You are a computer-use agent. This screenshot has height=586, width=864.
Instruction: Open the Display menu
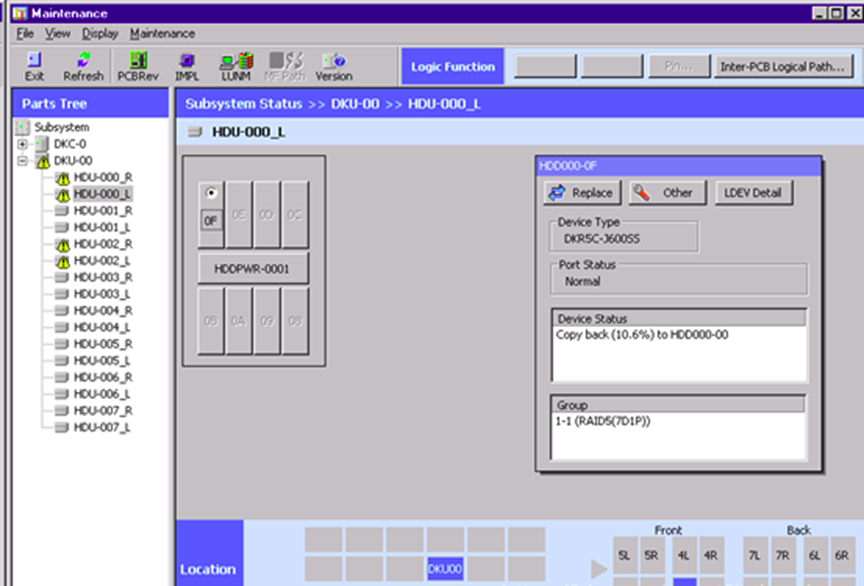click(x=100, y=33)
